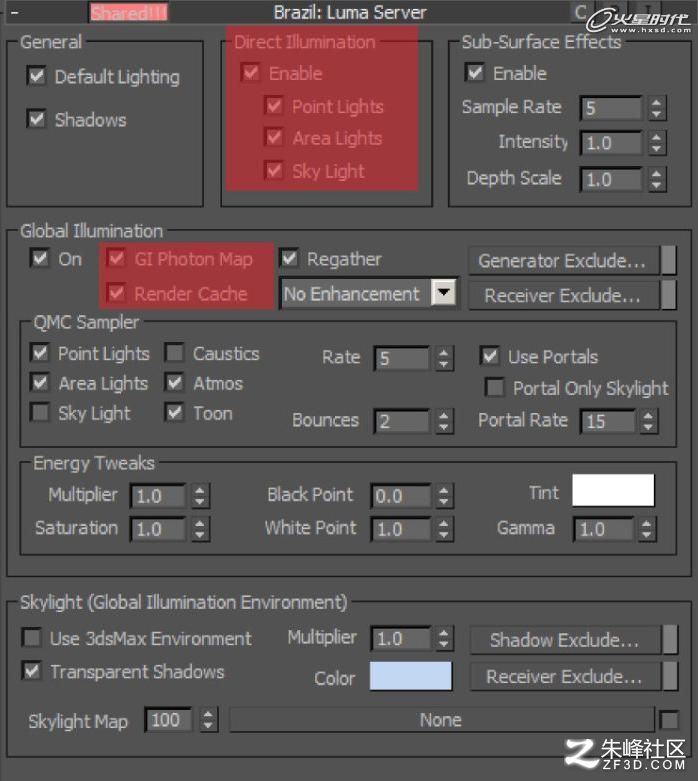Toggle Render Cache checkbox
698x781 pixels.
click(117, 293)
